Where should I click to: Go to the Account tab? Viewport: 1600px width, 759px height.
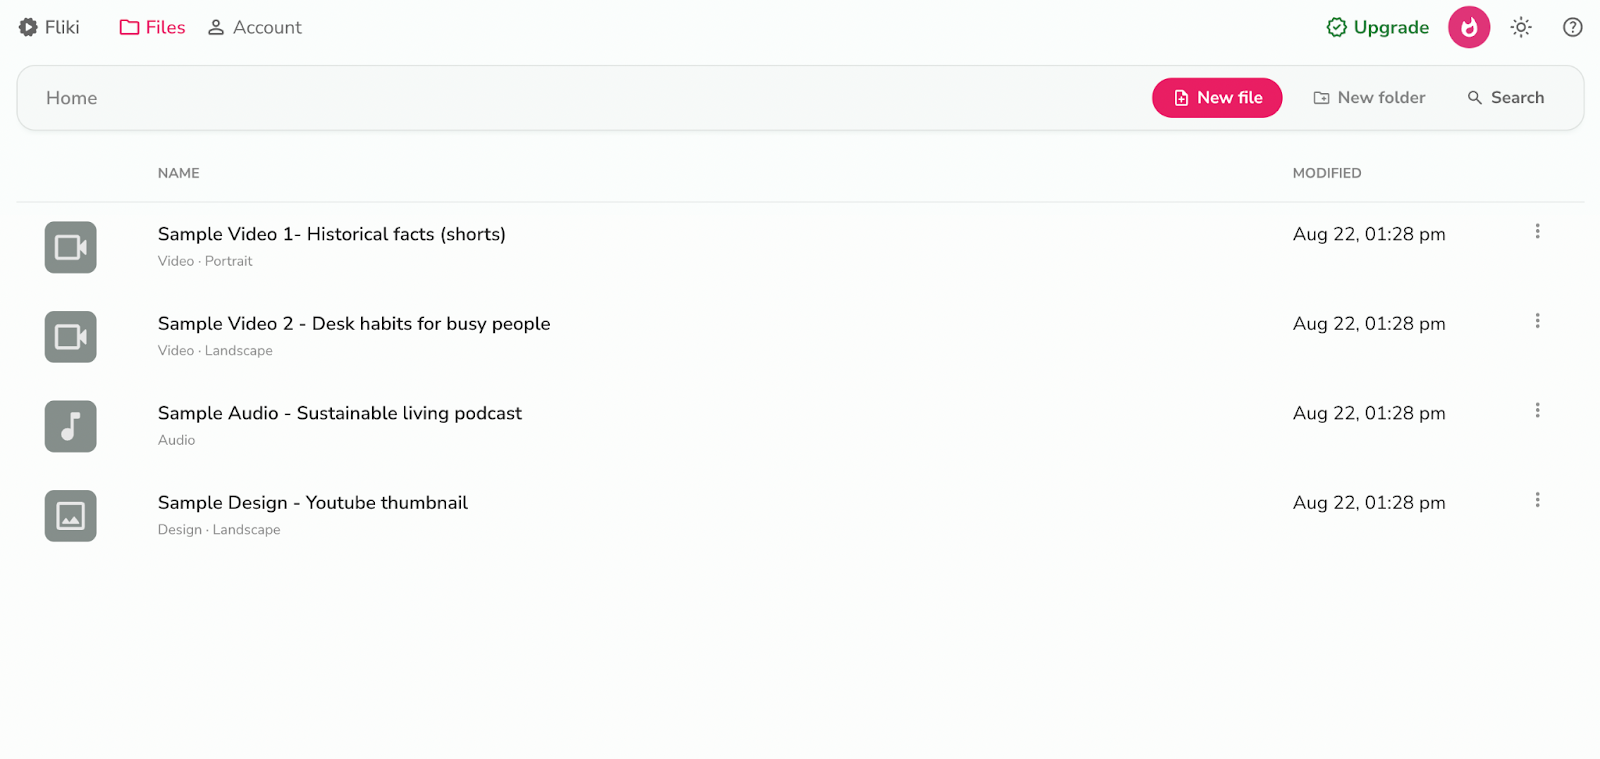(x=254, y=27)
